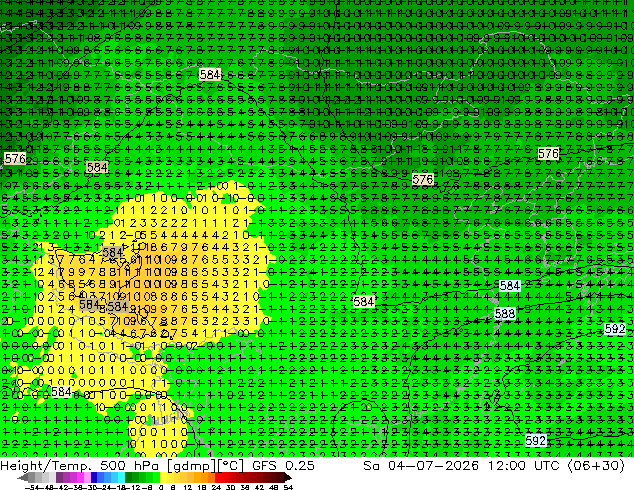
Task: Click the gray left arrow end of the color scale
Action: tap(22, 477)
